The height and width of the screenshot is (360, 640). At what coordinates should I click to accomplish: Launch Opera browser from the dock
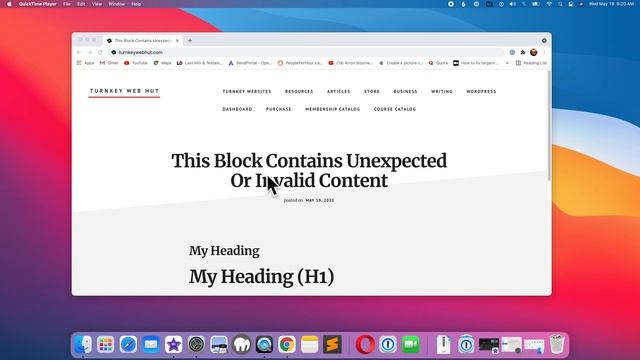(x=365, y=345)
